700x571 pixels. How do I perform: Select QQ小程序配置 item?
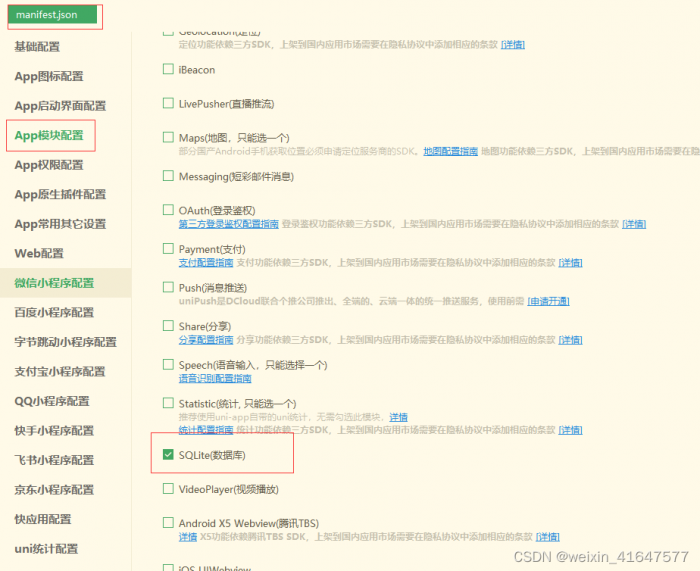tap(52, 401)
